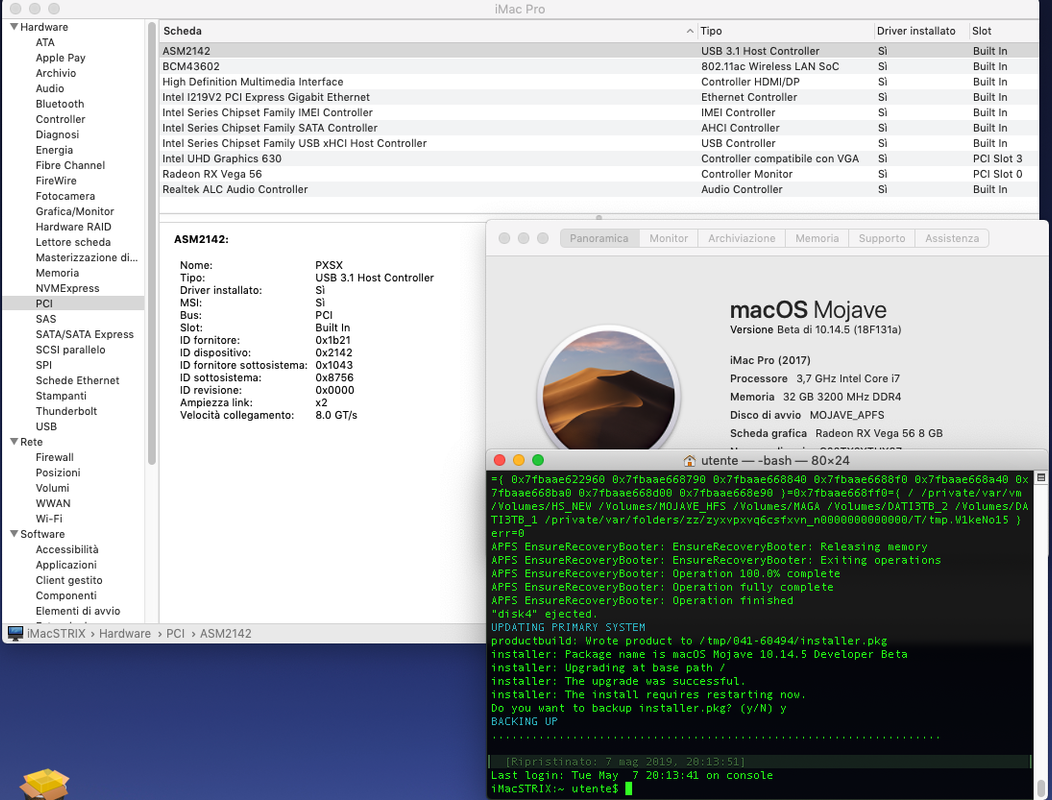Select Intel Series Chipset Family IMEI Controller row
Viewport: 1052px width, 800px height.
tap(599, 113)
